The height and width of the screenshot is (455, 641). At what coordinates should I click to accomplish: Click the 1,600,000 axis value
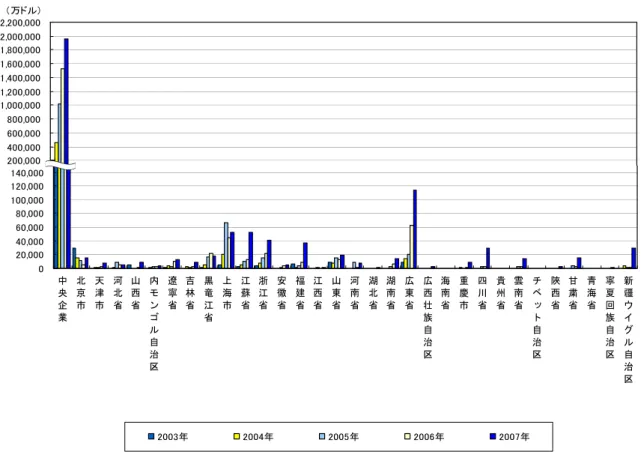pos(20,64)
